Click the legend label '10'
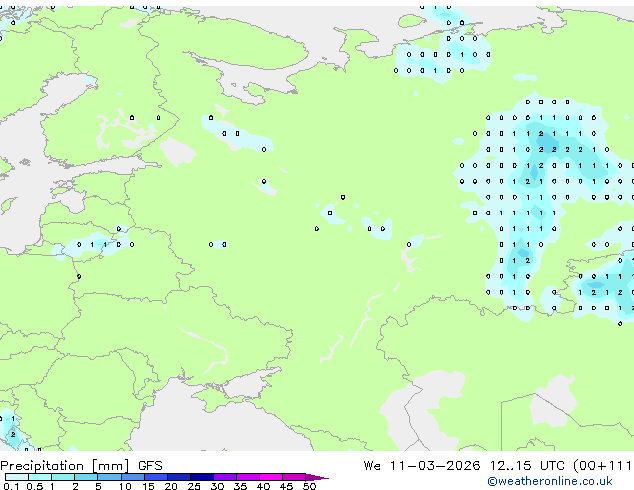 click(125, 486)
